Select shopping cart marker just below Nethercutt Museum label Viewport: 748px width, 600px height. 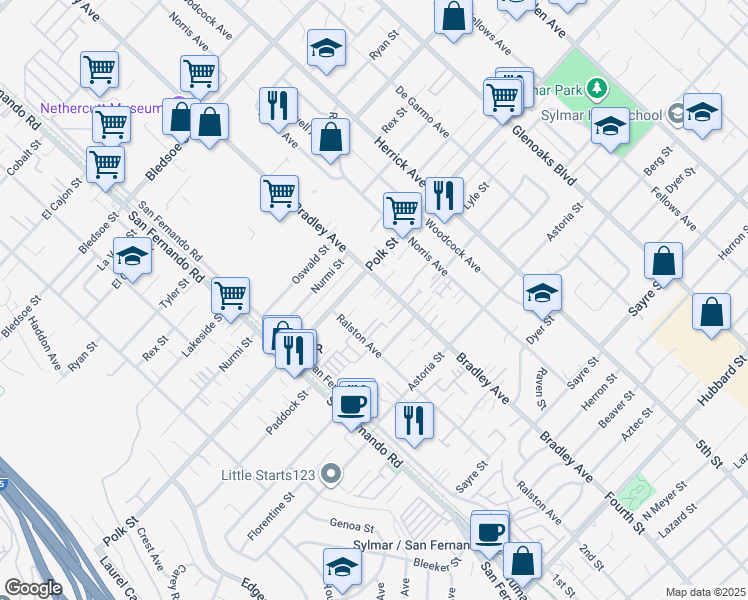coord(111,124)
